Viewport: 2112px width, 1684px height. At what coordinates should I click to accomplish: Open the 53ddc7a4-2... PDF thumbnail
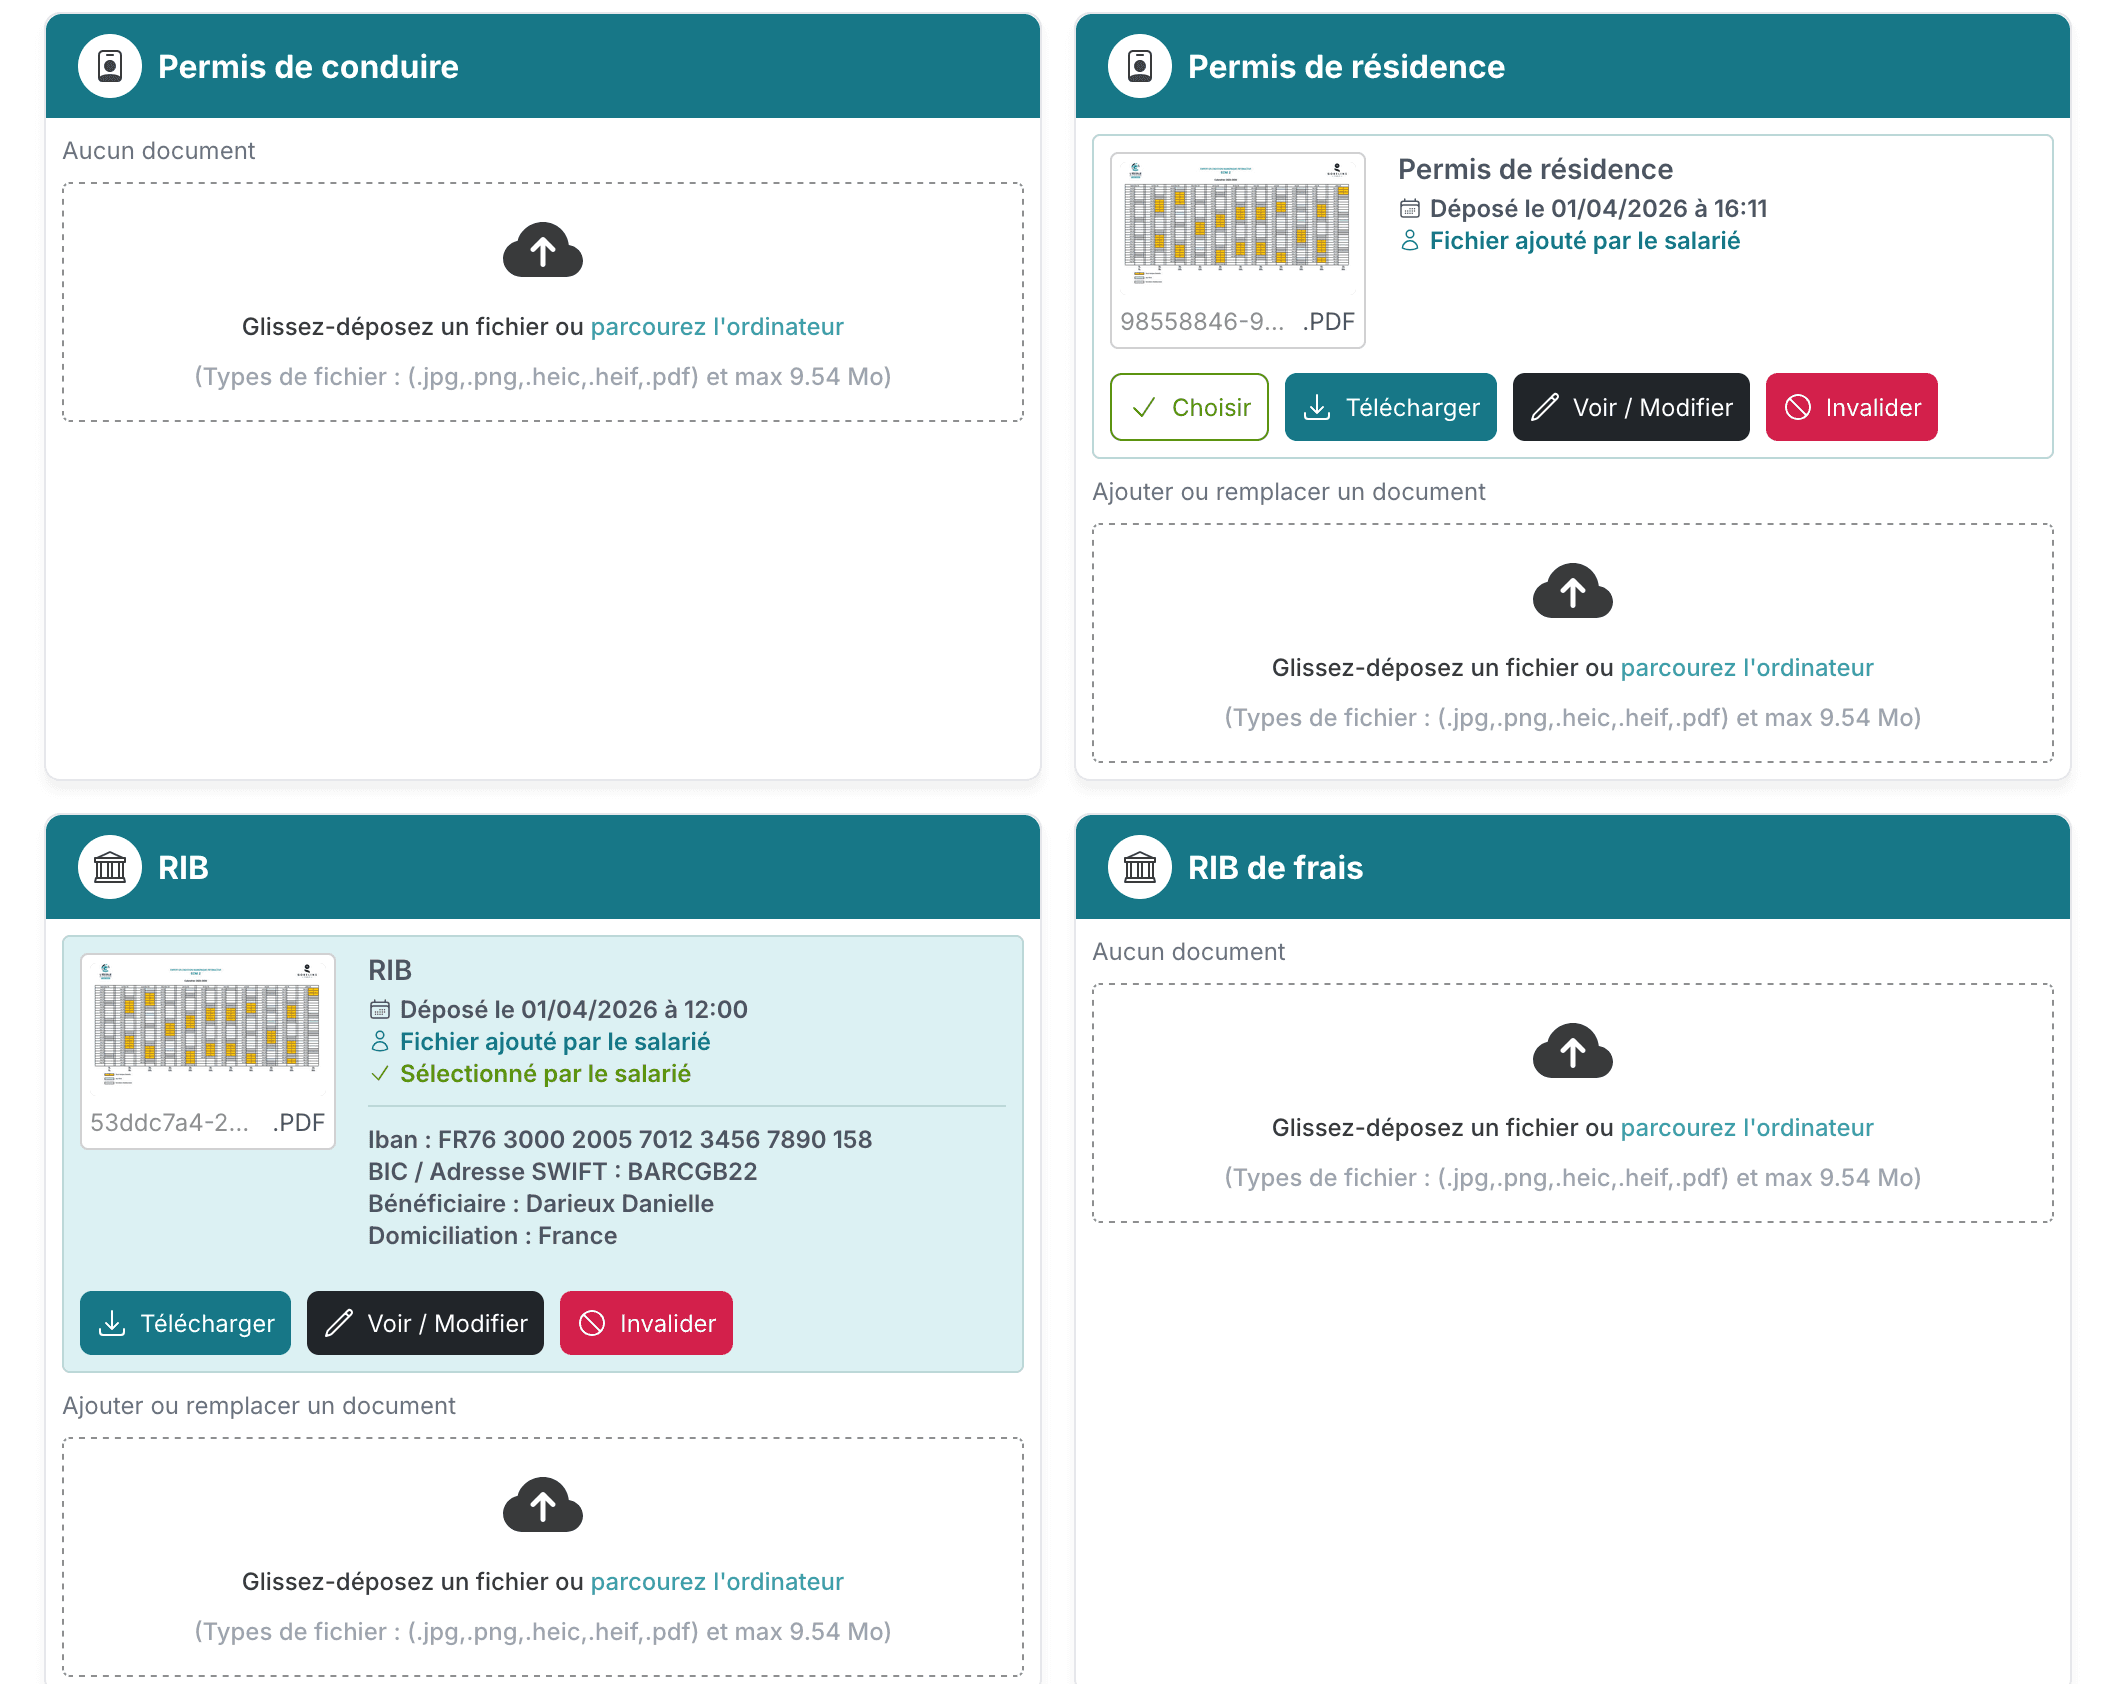tap(208, 1051)
